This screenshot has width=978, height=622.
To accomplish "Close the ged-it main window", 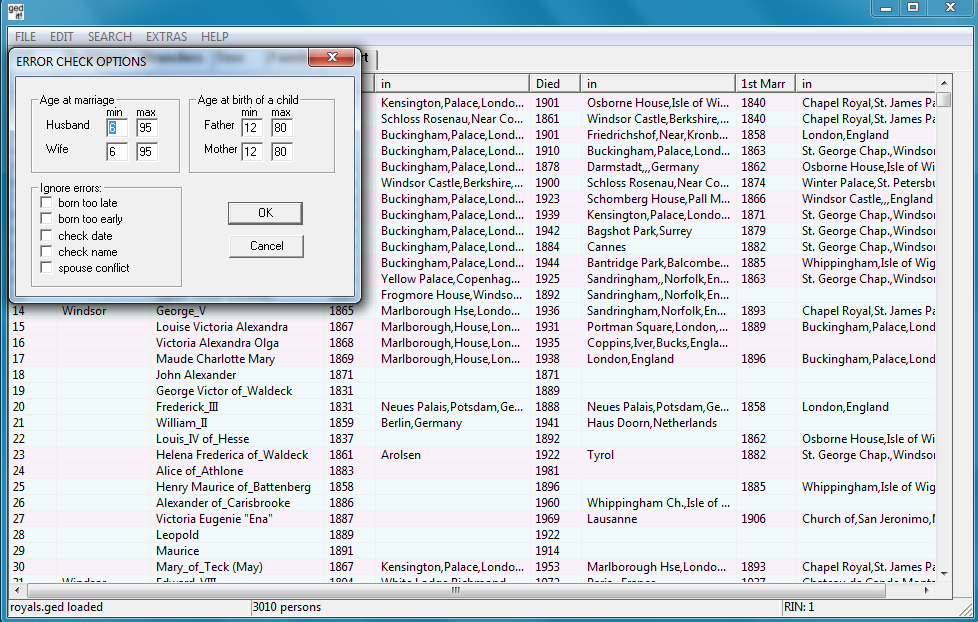I will click(x=950, y=7).
